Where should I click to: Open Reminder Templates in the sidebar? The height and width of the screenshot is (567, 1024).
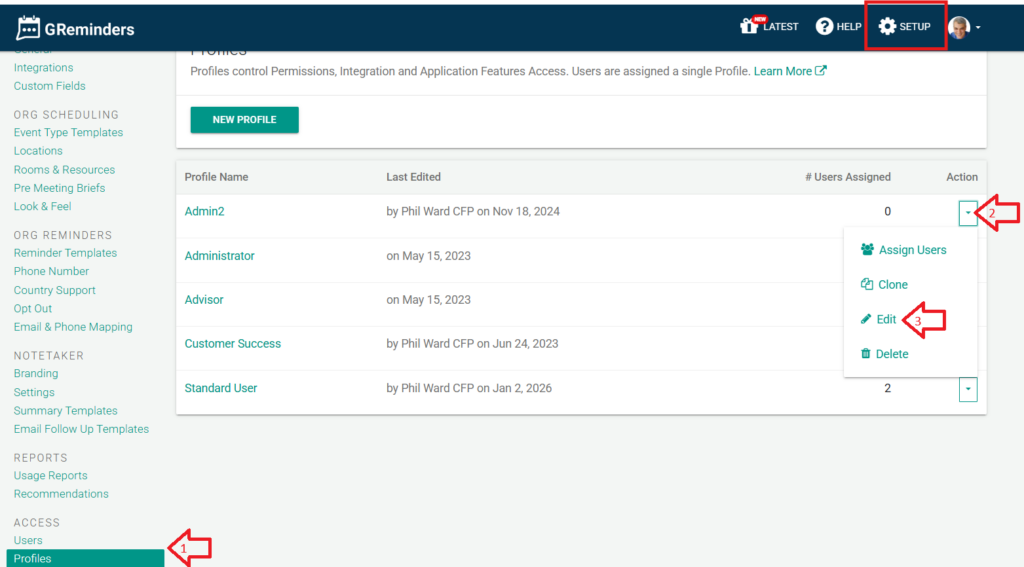pos(65,253)
